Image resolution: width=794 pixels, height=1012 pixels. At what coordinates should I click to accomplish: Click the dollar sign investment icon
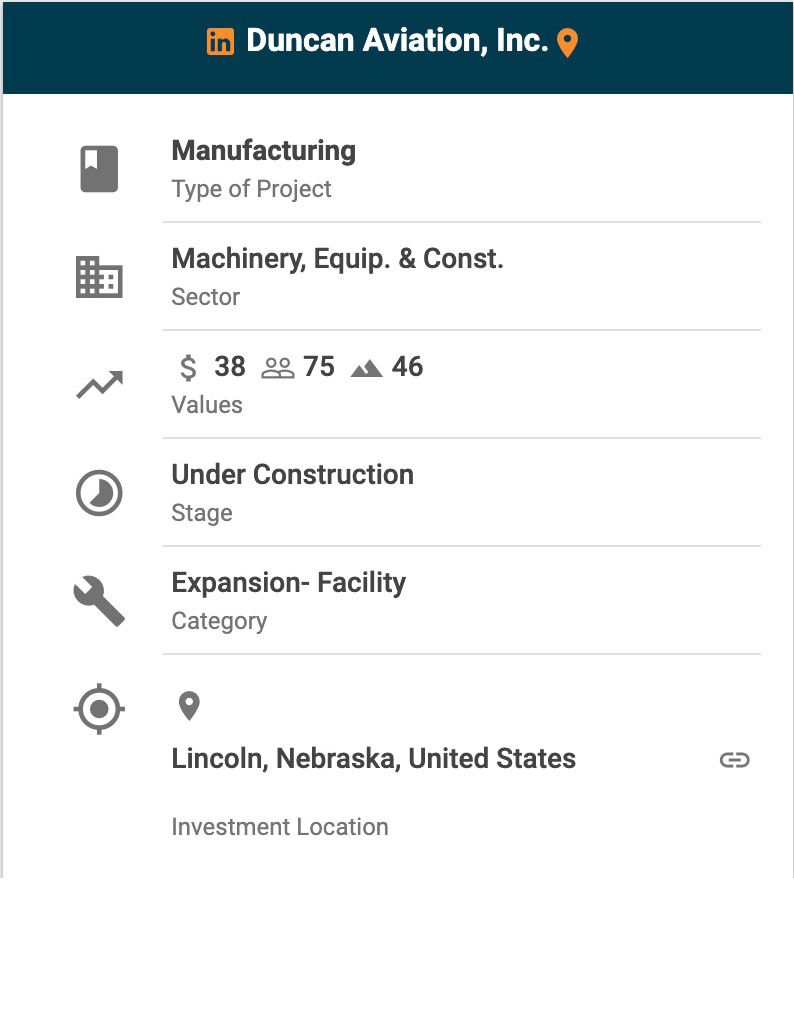188,368
